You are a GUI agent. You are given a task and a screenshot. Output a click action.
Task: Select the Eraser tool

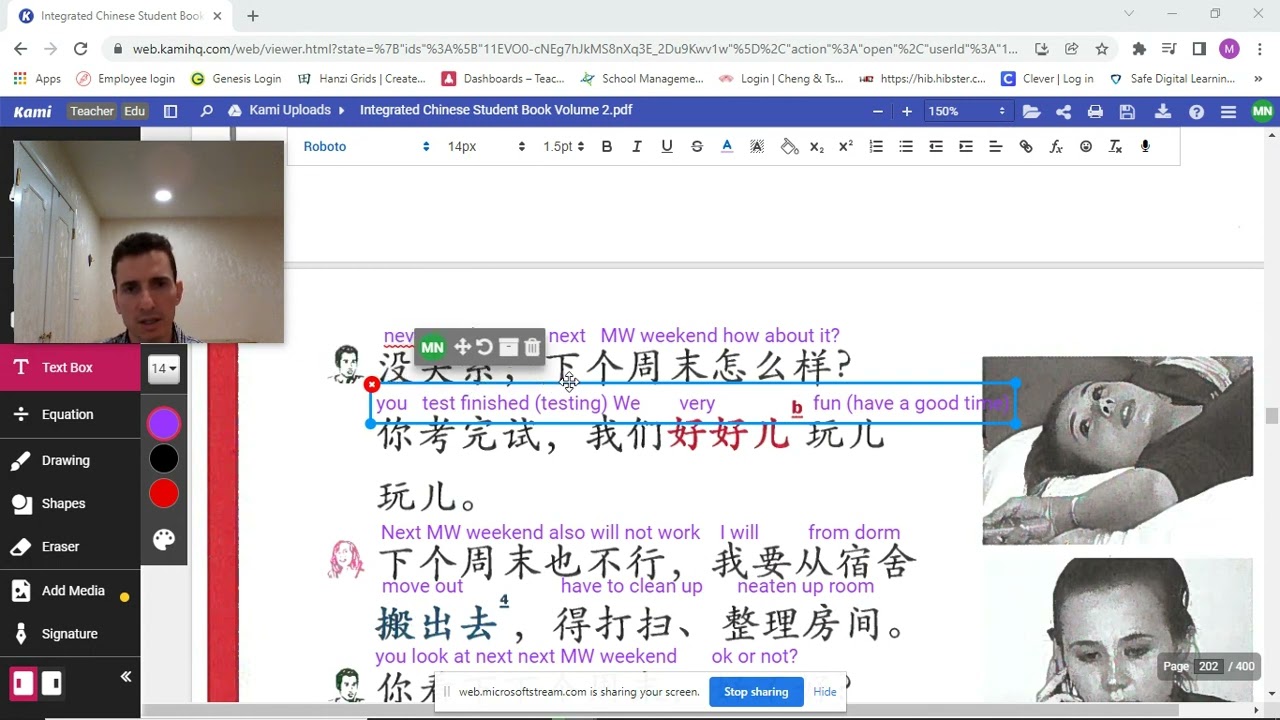coord(70,547)
